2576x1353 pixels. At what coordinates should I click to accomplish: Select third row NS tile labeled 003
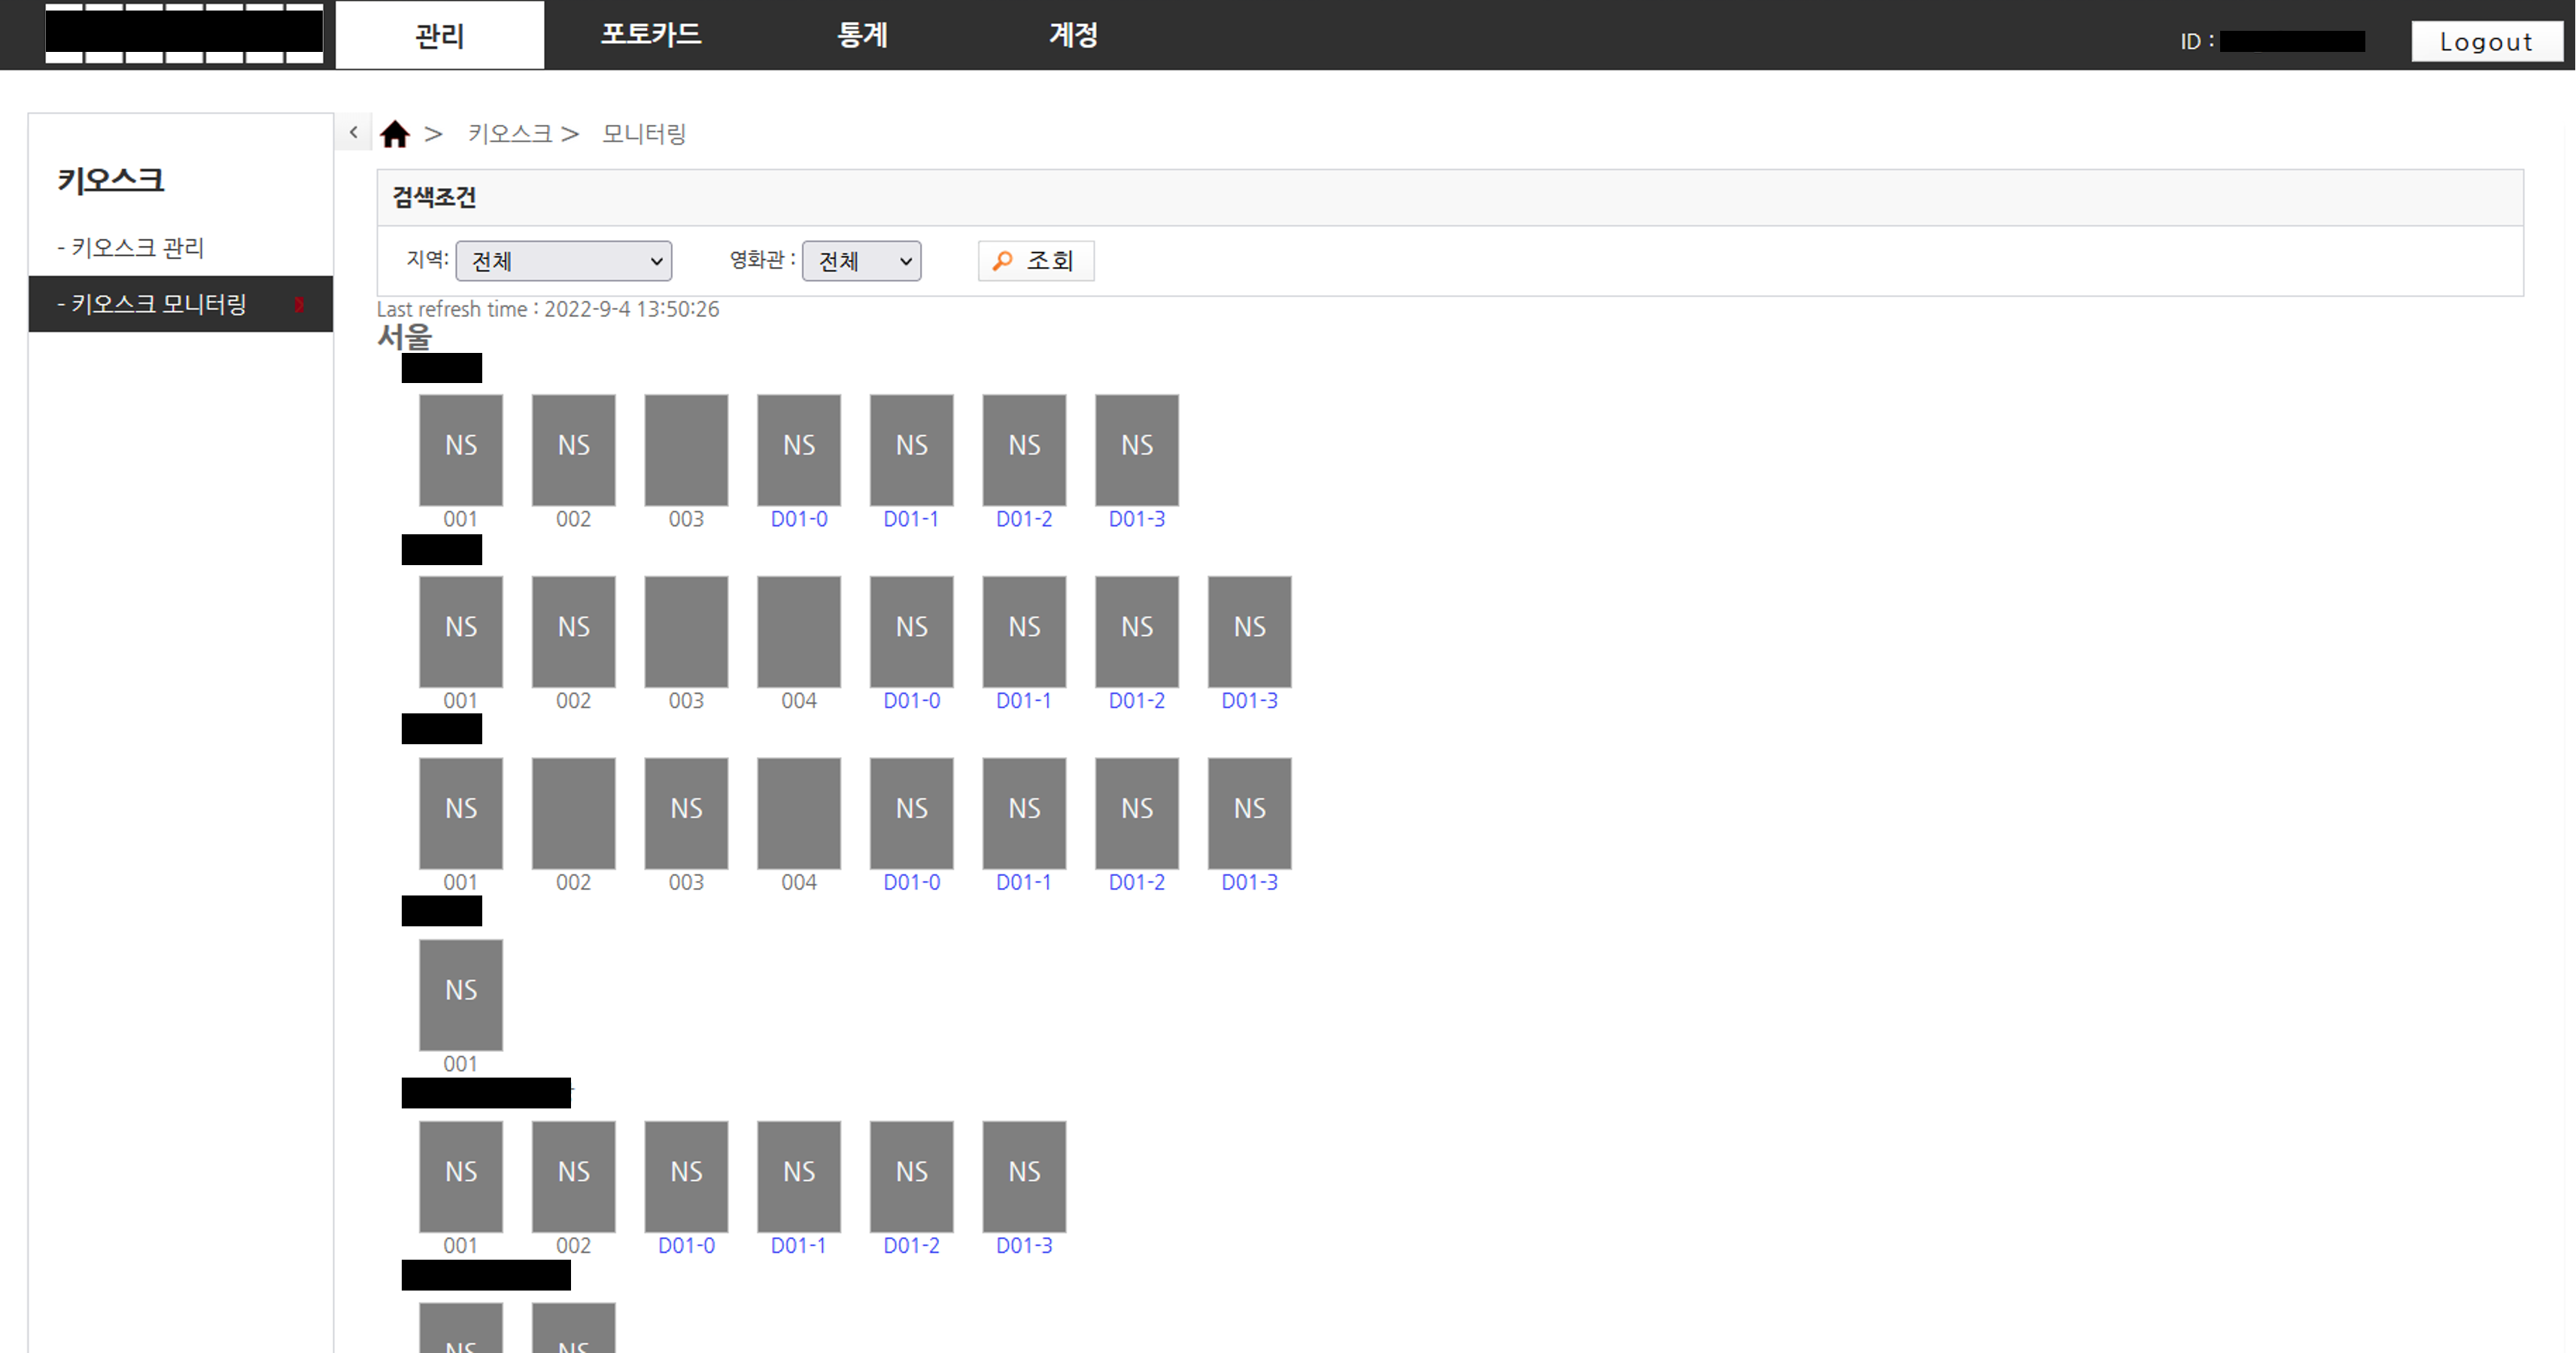[686, 812]
